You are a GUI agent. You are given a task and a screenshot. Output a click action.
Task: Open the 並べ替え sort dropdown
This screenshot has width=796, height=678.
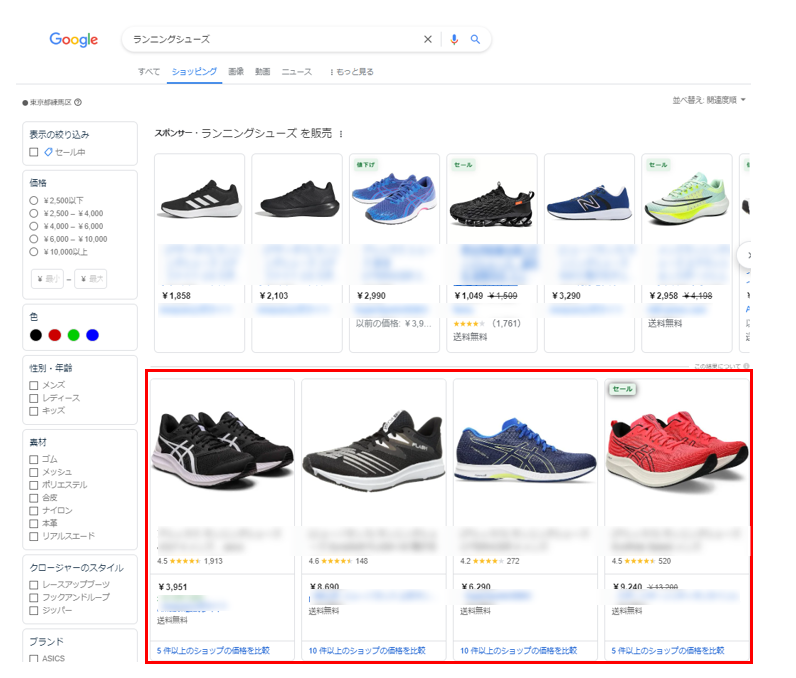pyautogui.click(x=709, y=100)
